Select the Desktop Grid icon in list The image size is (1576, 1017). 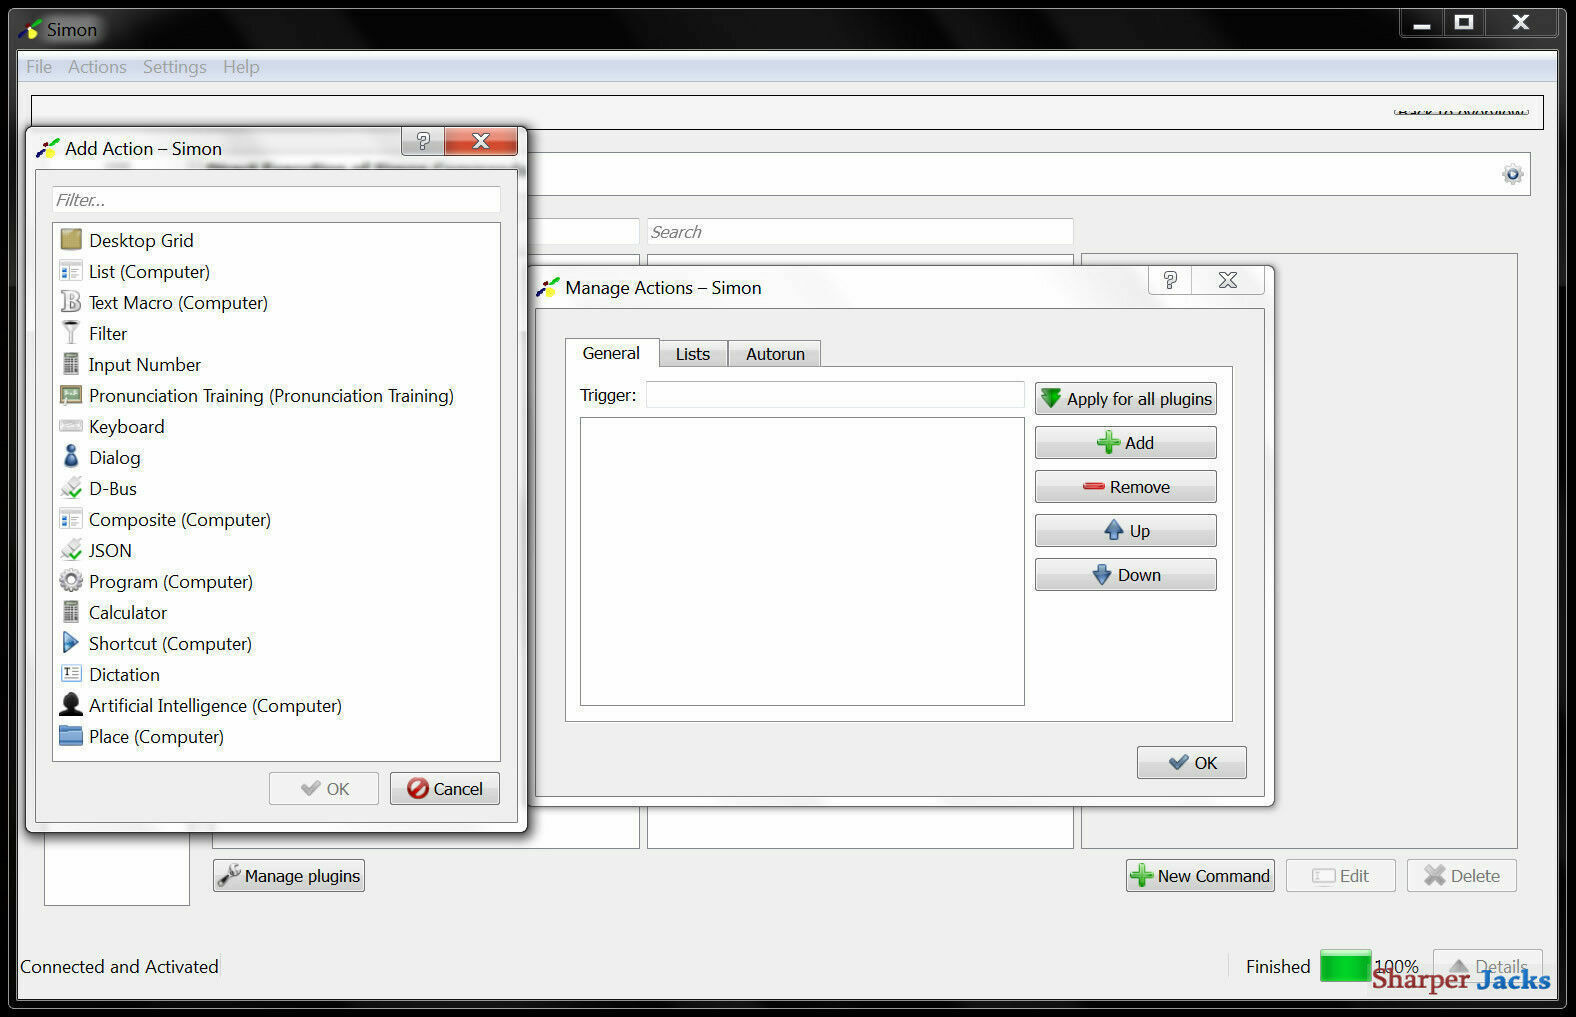point(71,239)
